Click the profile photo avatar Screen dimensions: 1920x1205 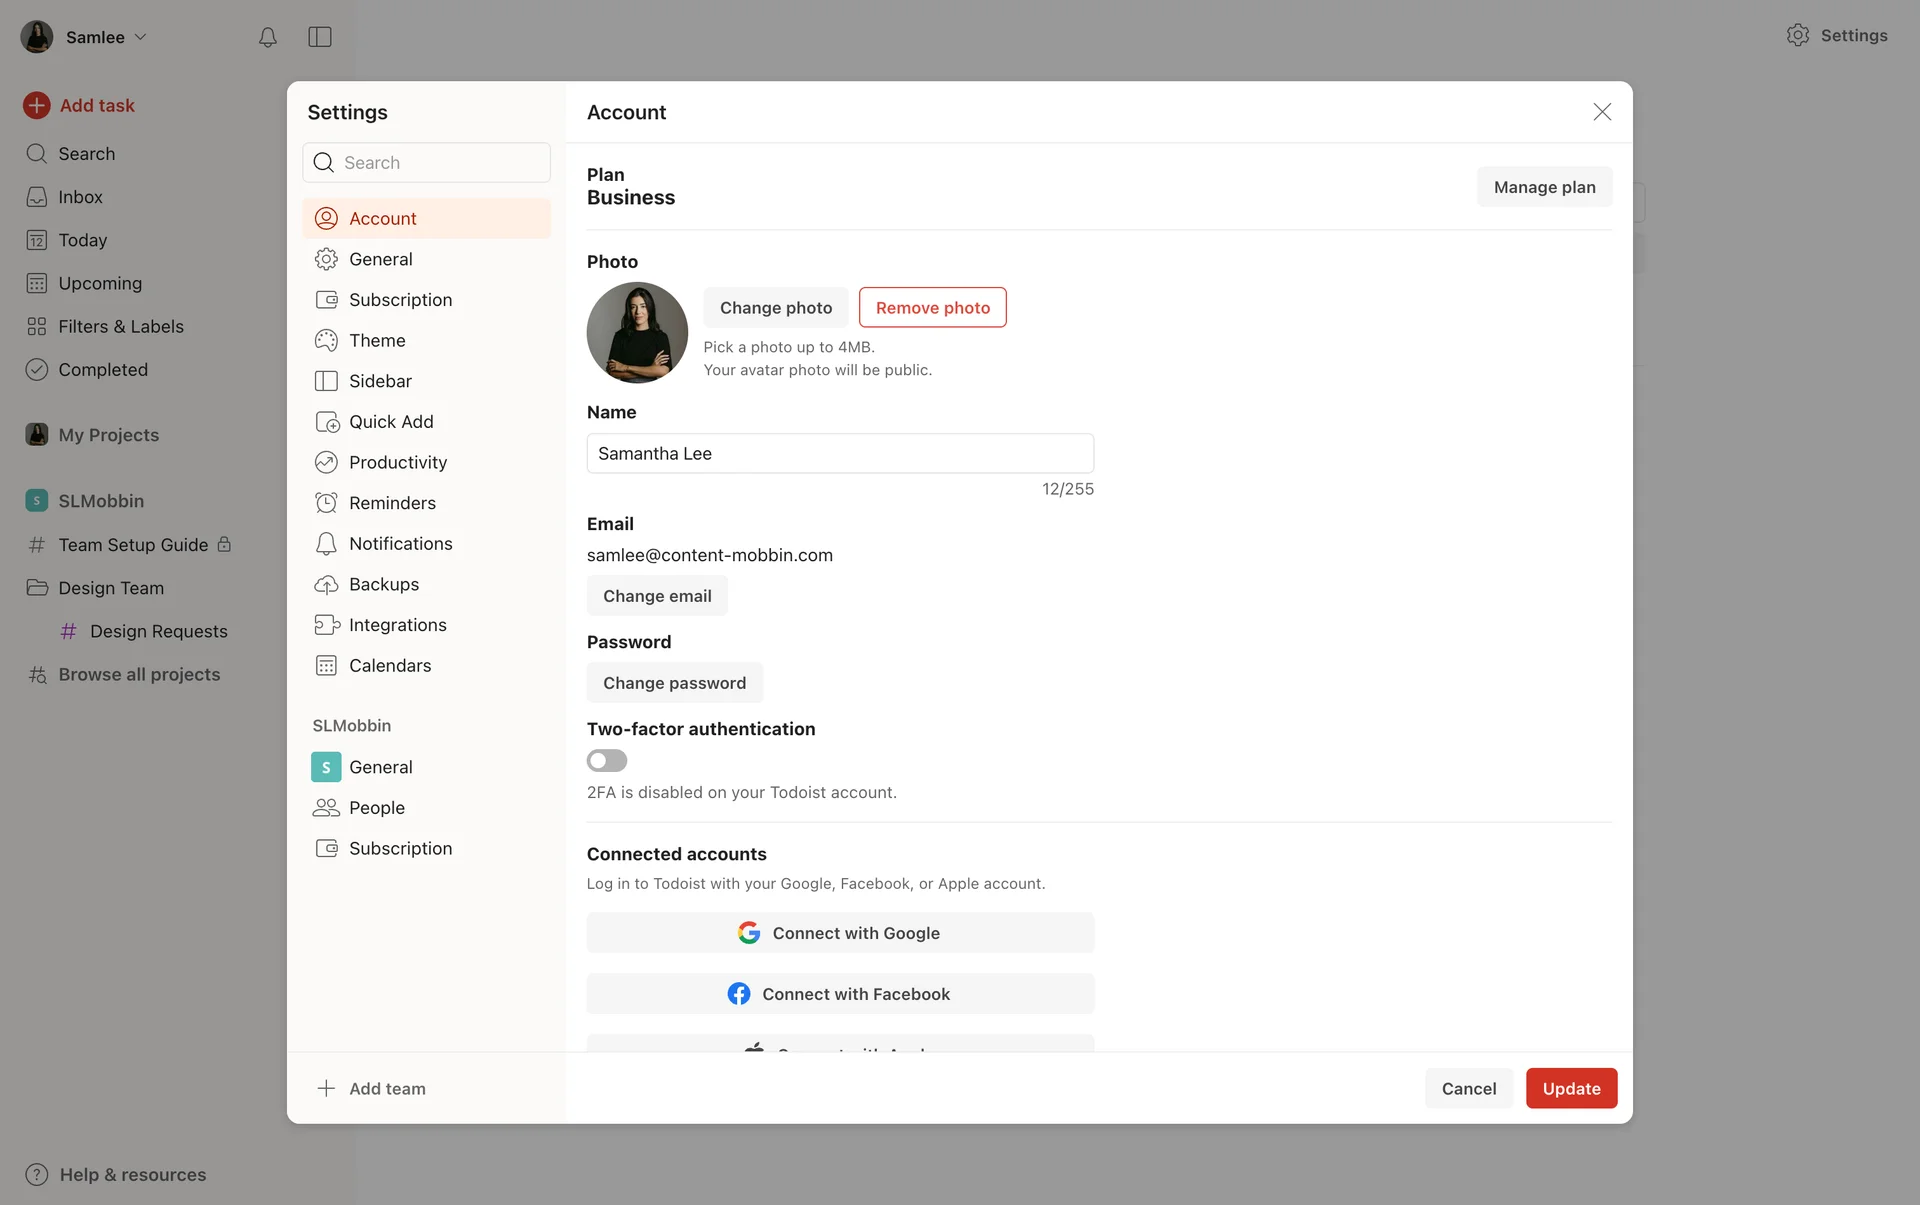pos(637,333)
